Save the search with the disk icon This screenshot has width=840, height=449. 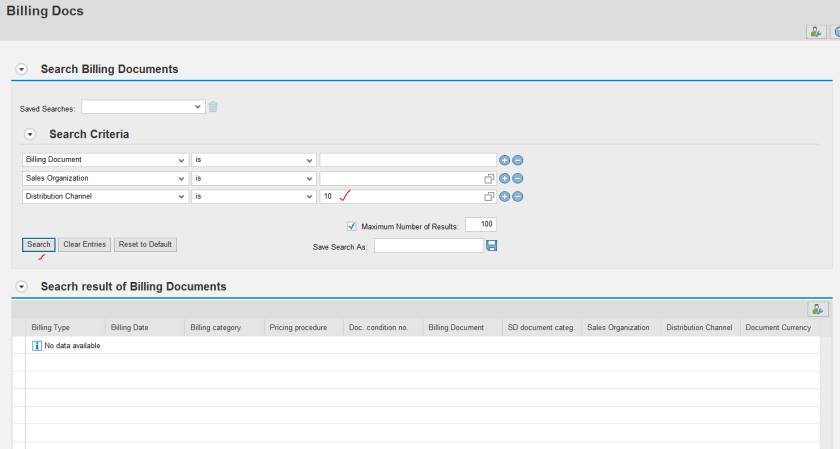(x=491, y=245)
